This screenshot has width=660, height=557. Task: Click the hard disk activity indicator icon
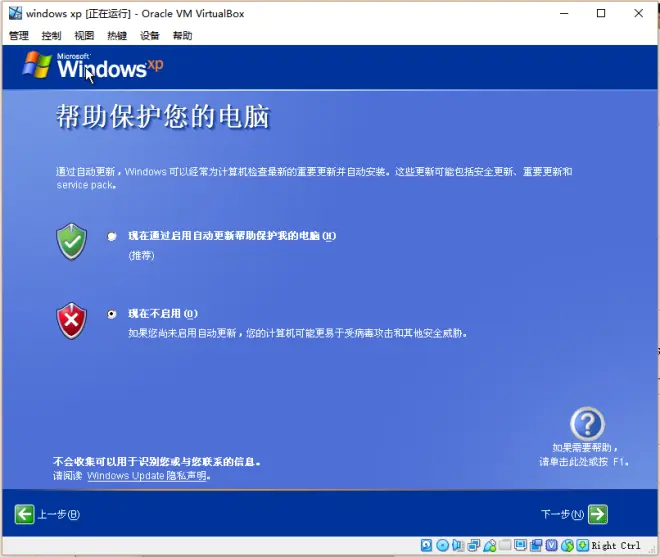click(x=426, y=546)
